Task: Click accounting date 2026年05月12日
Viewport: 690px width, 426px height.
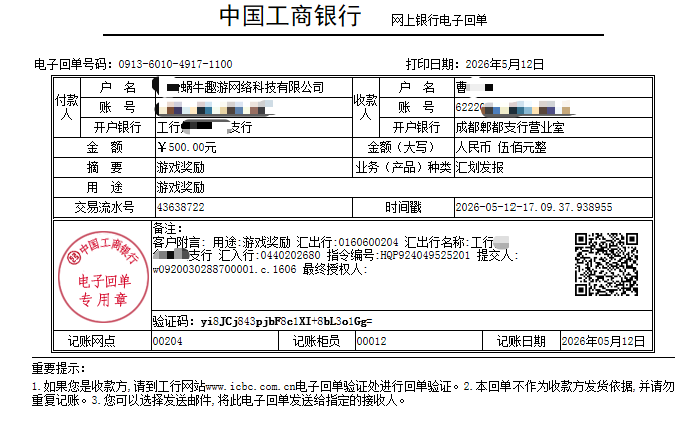Action: pos(603,341)
